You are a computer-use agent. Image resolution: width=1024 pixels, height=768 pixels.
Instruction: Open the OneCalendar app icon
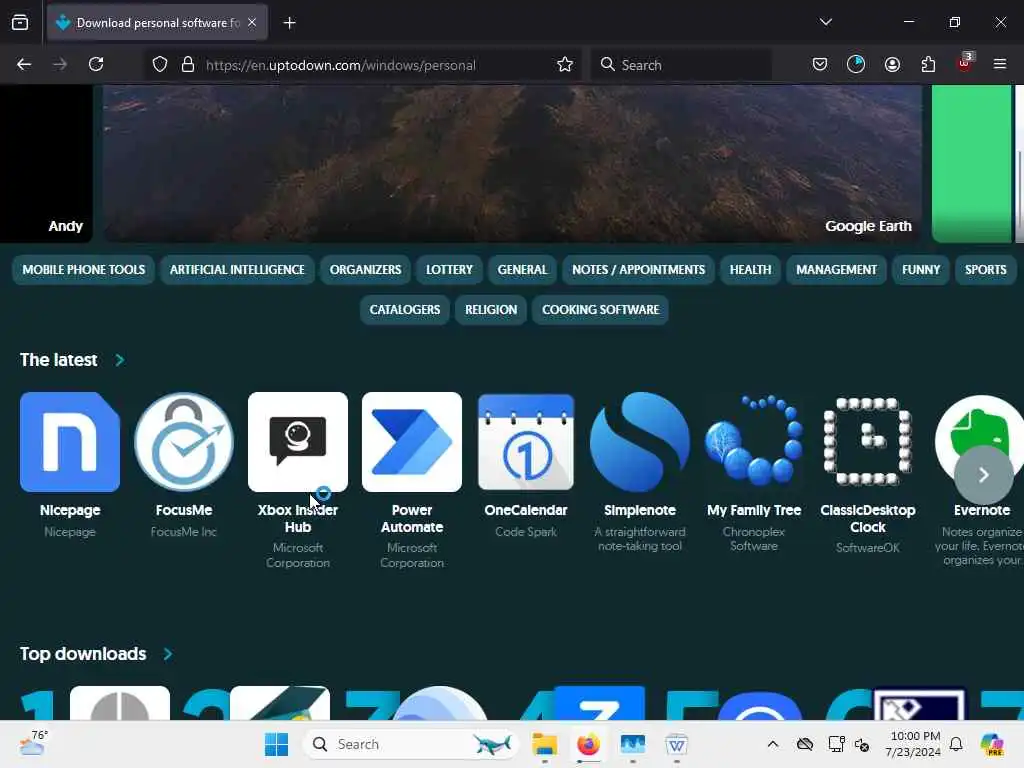point(526,442)
